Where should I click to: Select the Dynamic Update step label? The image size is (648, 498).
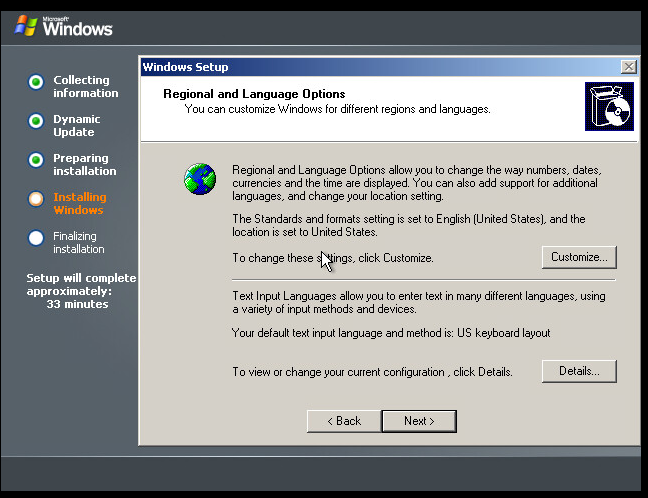(x=77, y=126)
